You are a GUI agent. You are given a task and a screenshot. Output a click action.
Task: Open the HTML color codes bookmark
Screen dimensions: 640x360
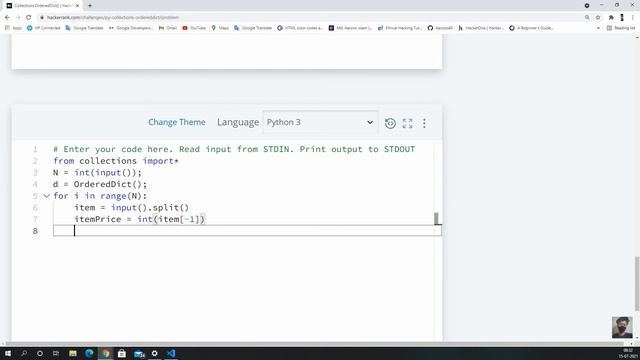[x=300, y=28]
